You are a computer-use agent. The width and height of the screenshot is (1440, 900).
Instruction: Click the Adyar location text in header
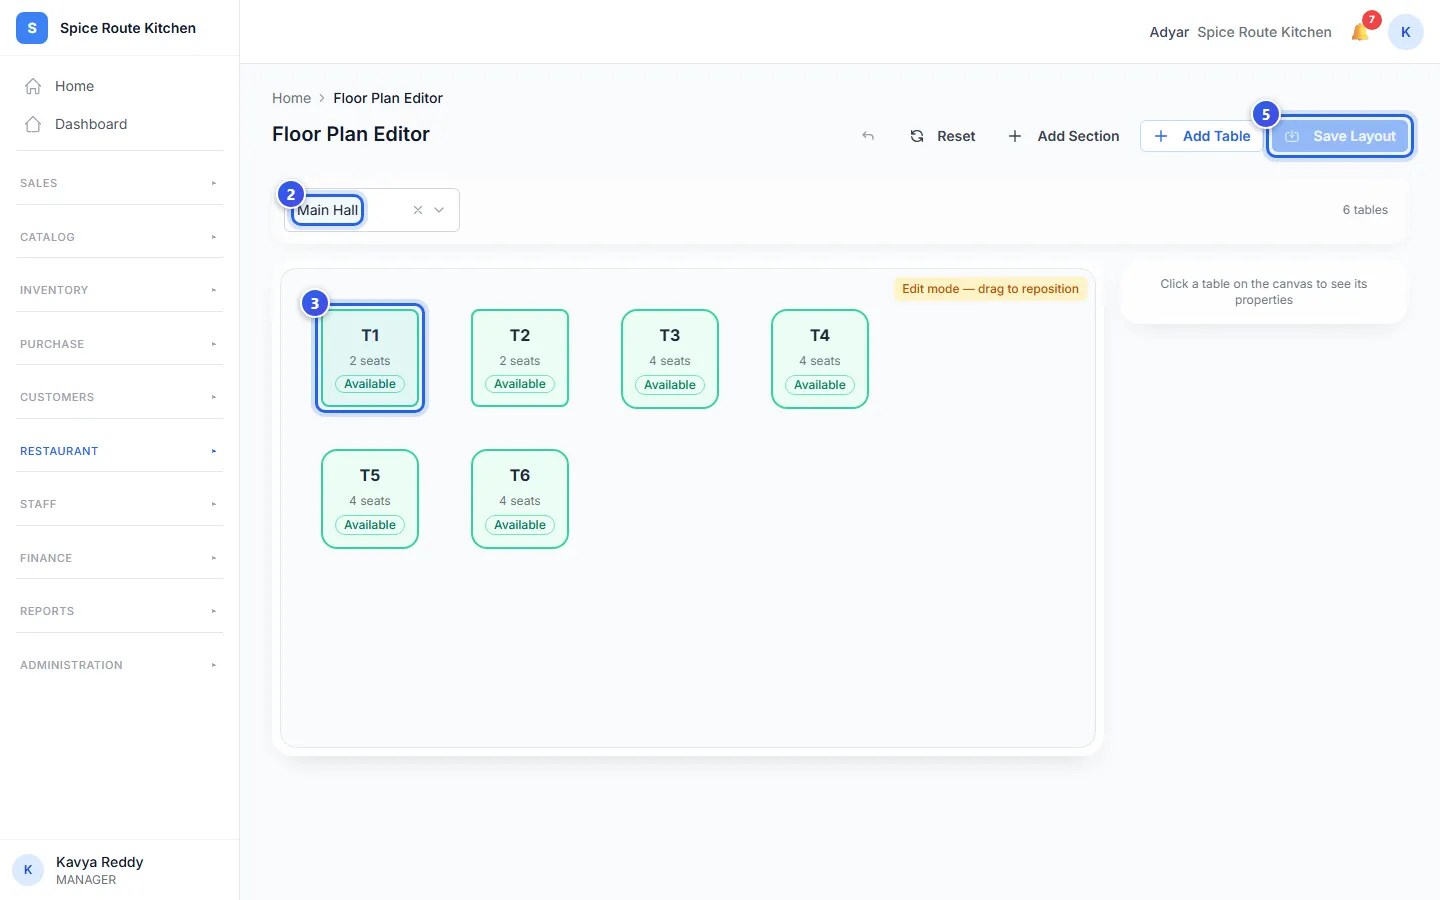tap(1169, 32)
